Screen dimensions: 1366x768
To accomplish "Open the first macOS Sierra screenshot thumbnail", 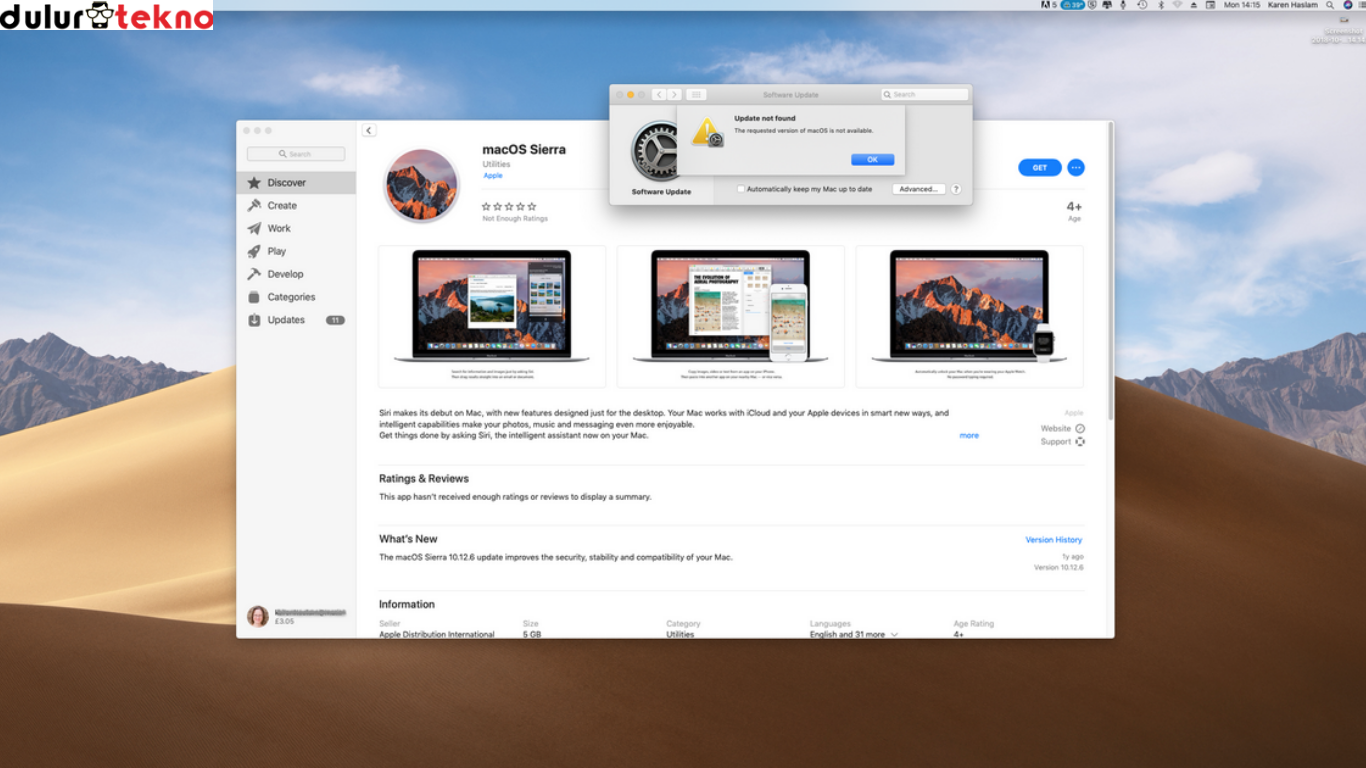I will tap(492, 316).
